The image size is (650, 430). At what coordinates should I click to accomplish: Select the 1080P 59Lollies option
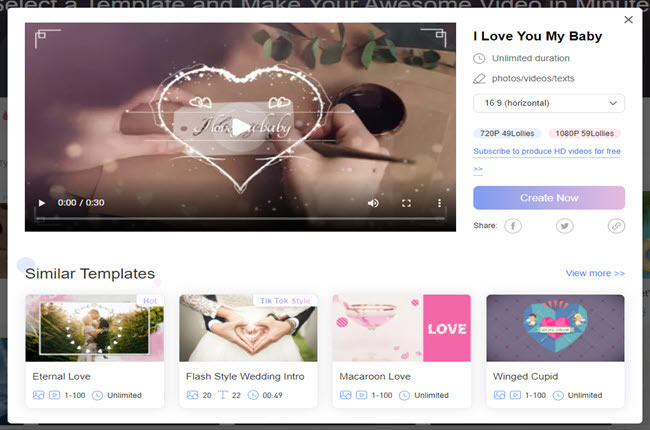tap(585, 133)
